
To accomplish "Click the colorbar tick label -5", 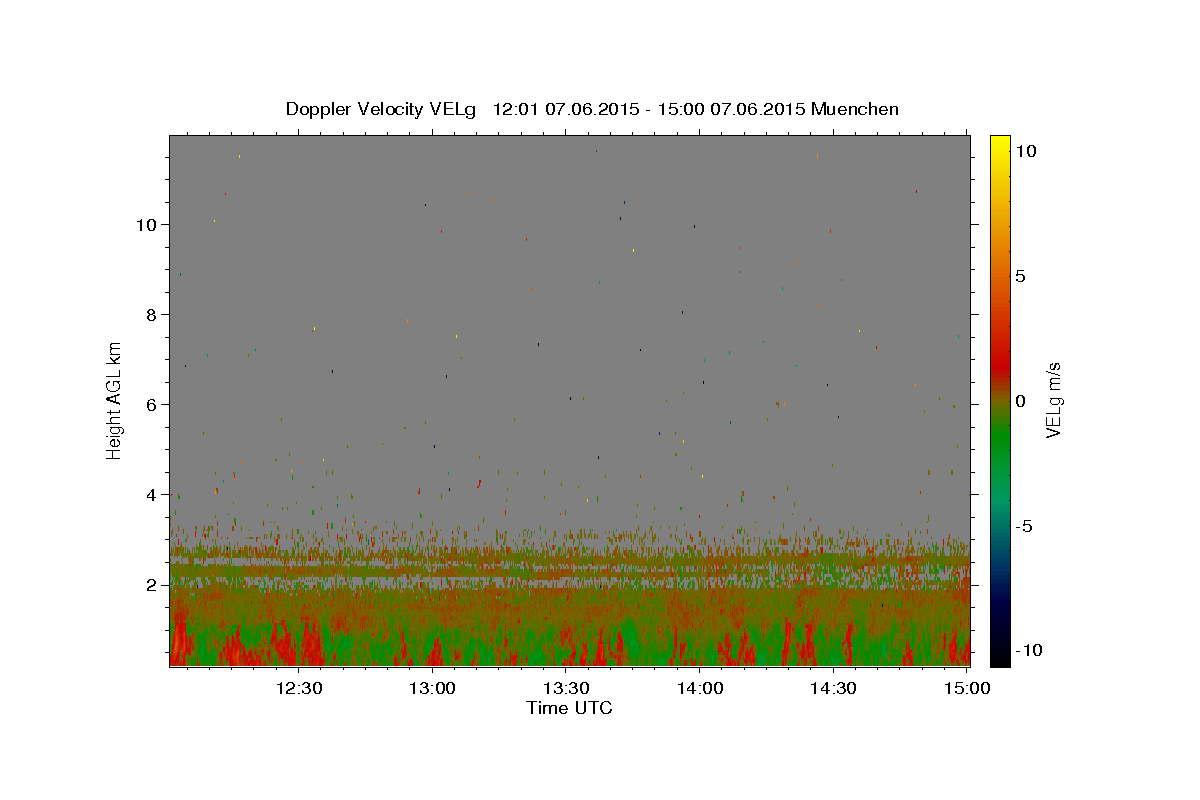I will (1025, 526).
